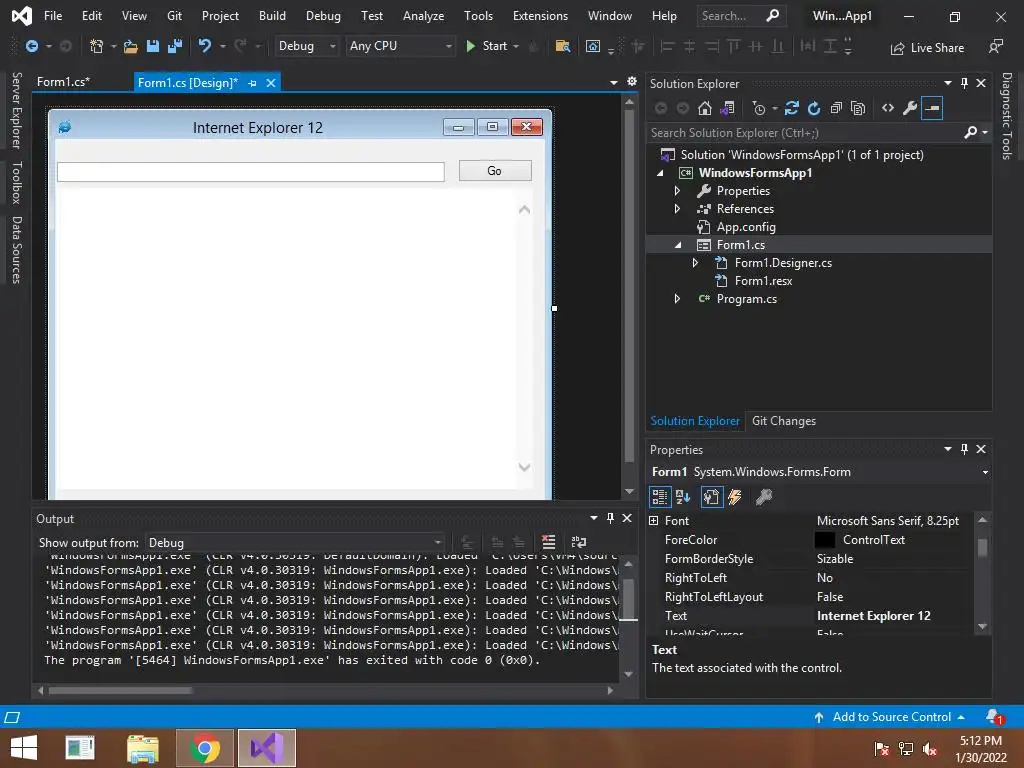Click the Undo arrow icon
The image size is (1024, 768).
[204, 46]
